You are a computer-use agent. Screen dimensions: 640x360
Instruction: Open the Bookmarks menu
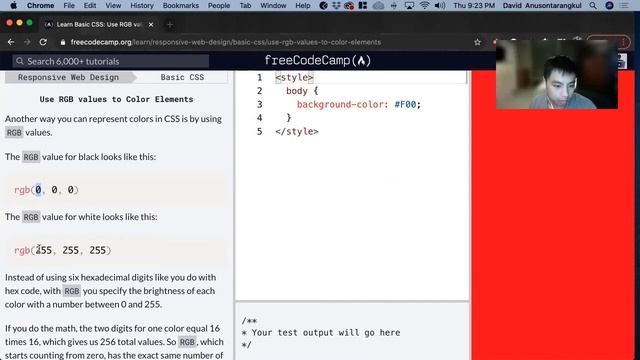[180, 5]
